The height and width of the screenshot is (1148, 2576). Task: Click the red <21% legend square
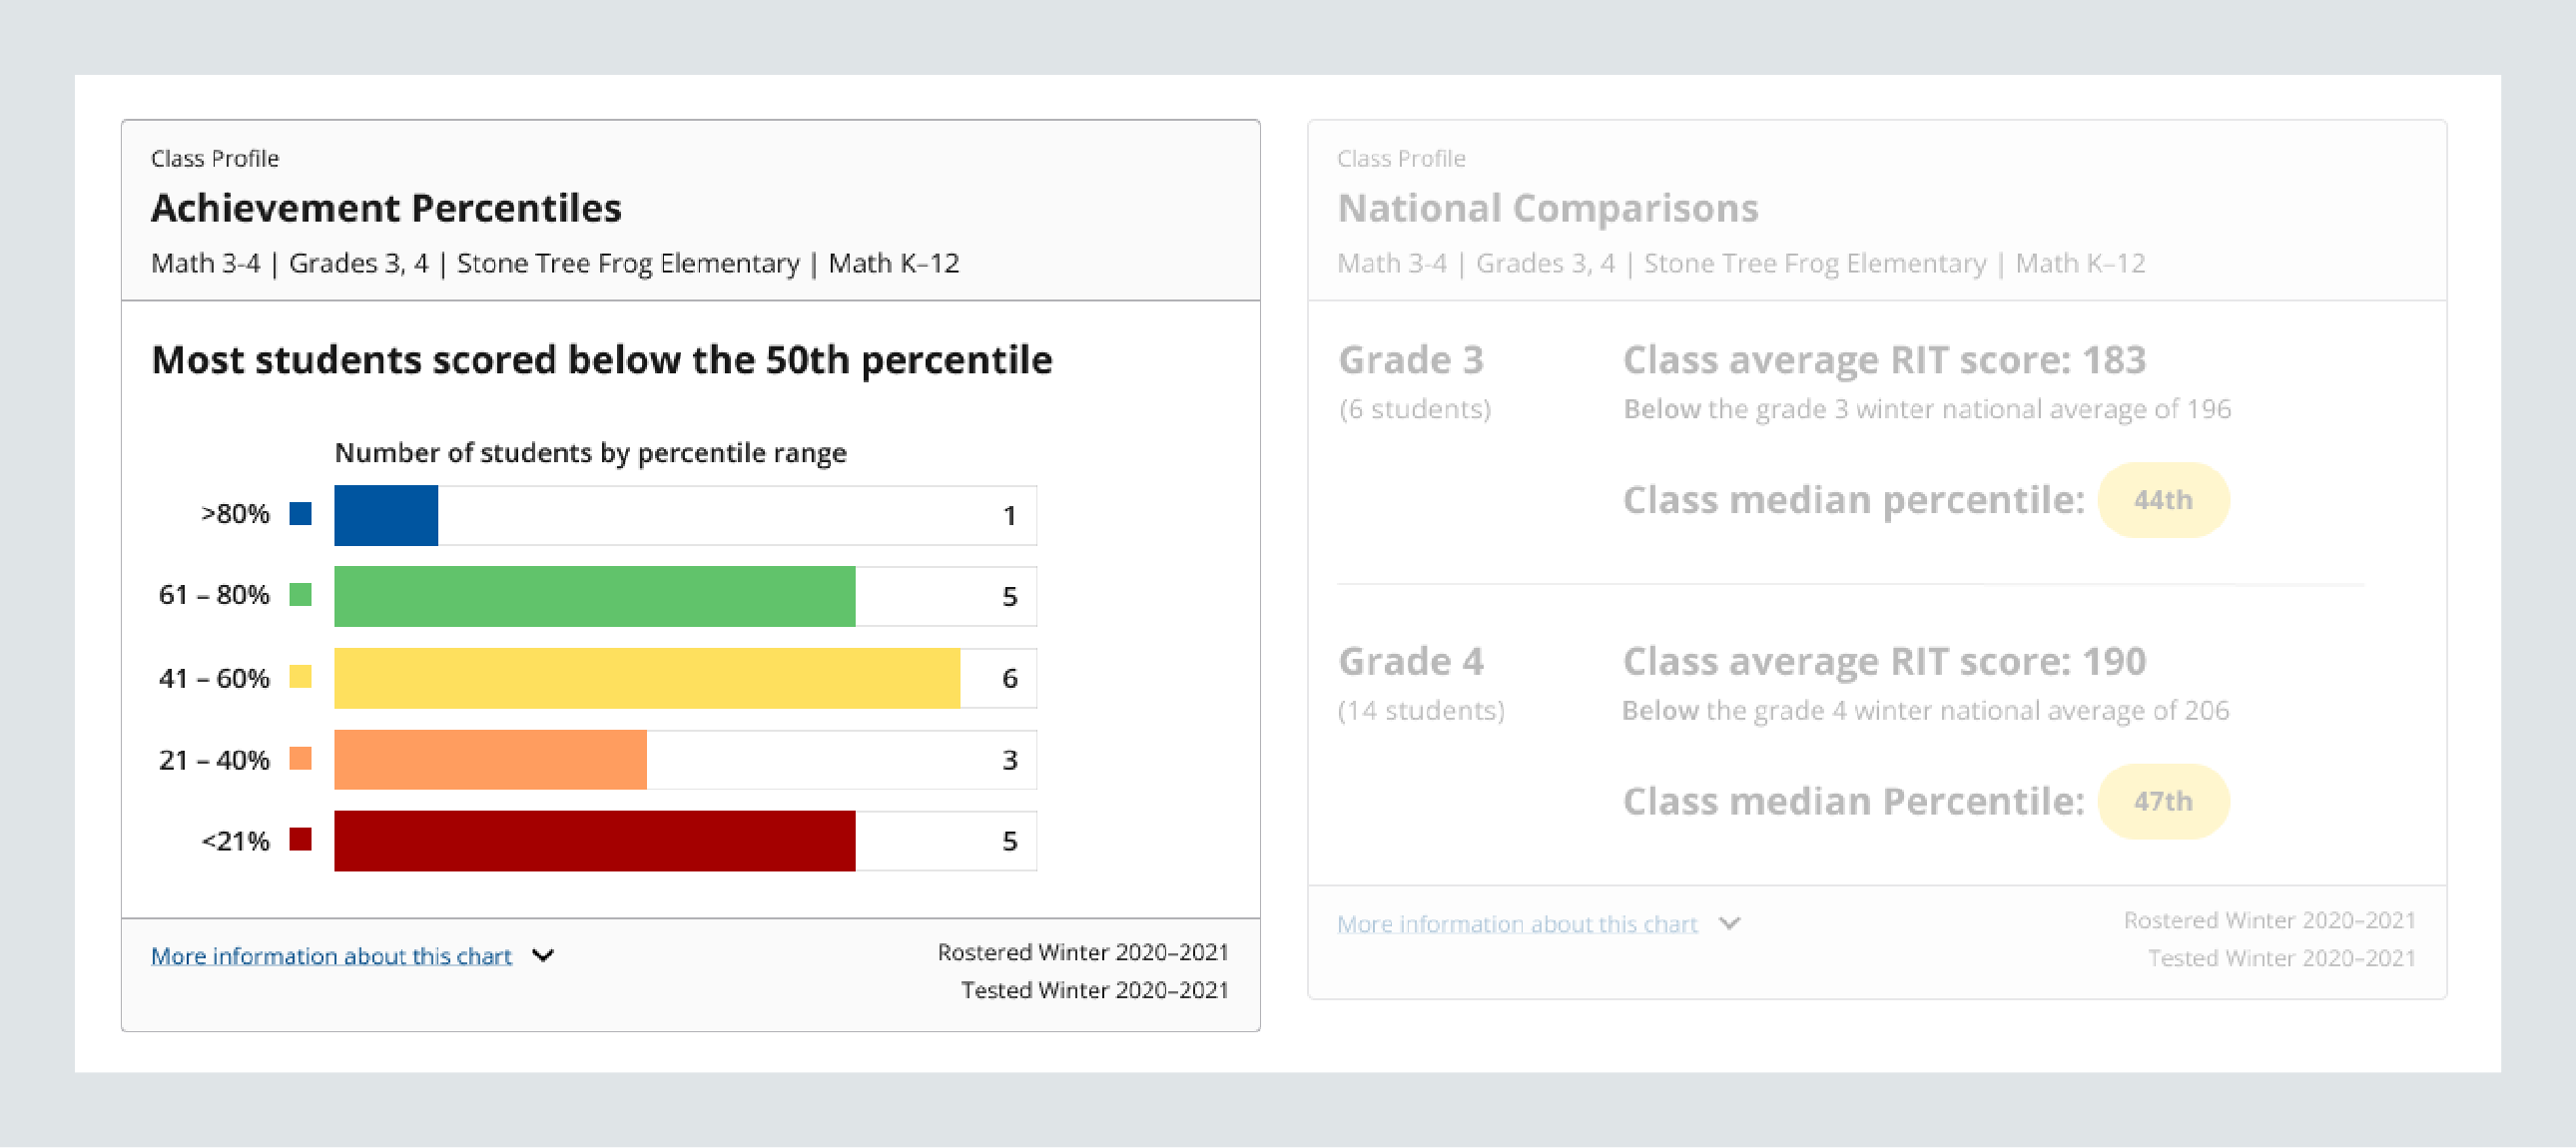299,841
